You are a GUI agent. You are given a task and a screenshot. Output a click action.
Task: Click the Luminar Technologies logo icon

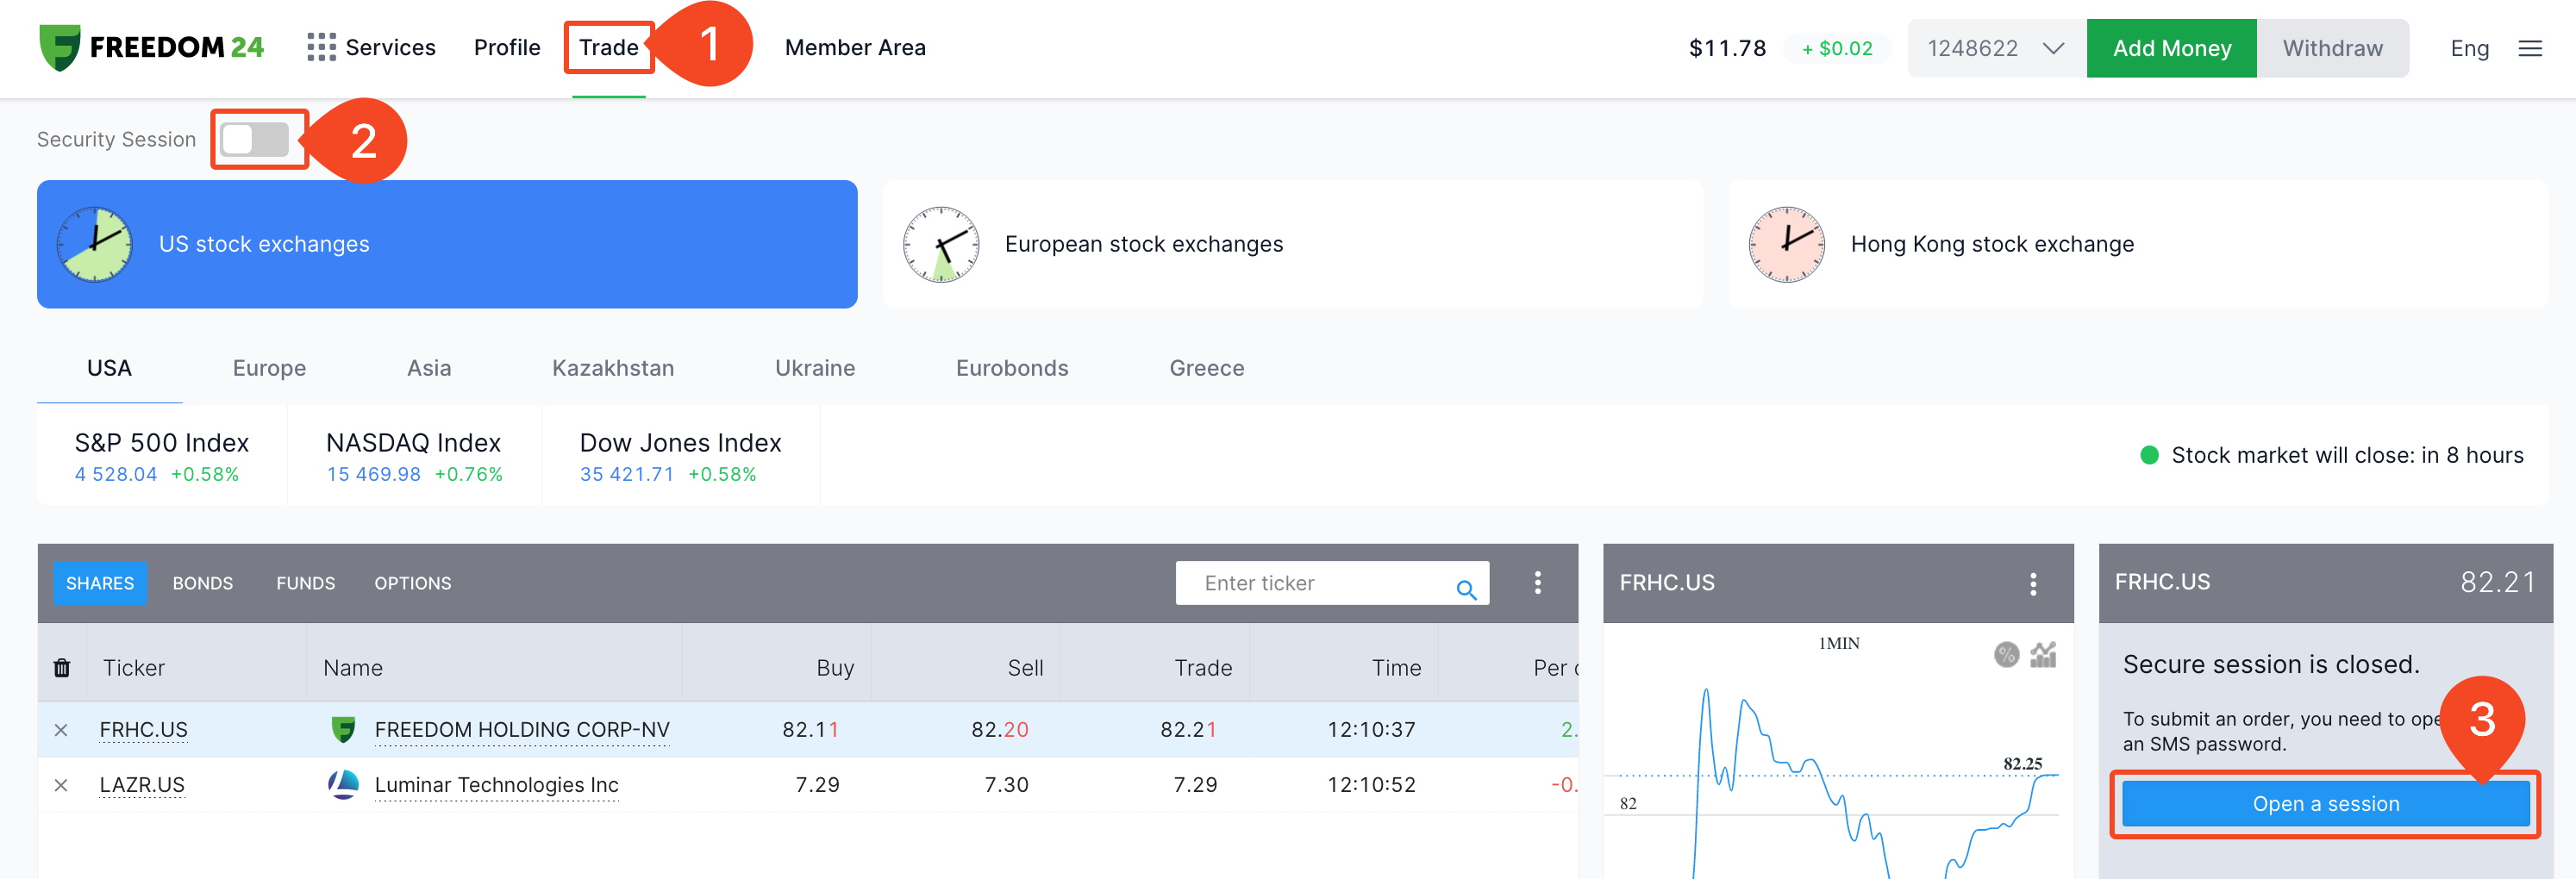click(343, 784)
